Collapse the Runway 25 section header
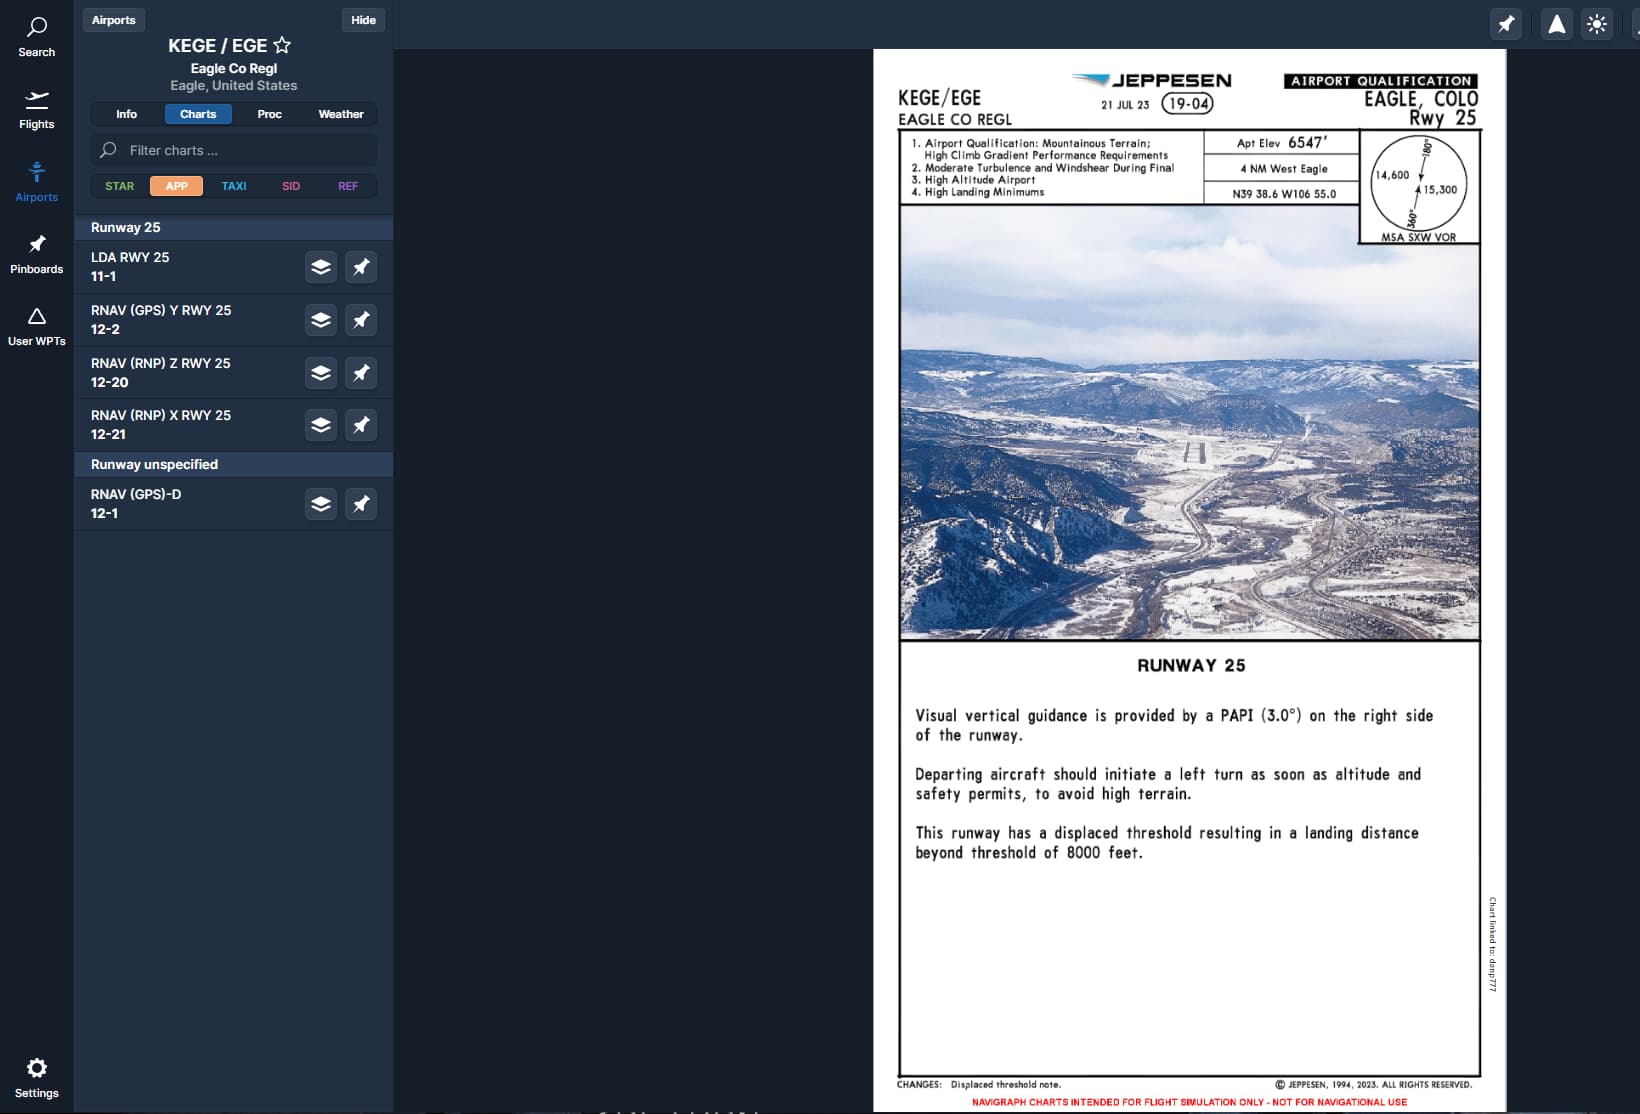 coord(234,228)
